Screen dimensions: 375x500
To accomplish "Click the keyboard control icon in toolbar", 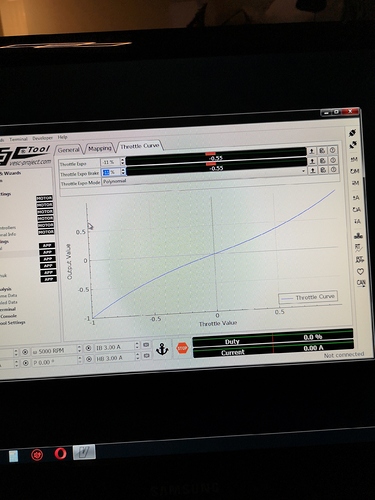I will coord(358,236).
